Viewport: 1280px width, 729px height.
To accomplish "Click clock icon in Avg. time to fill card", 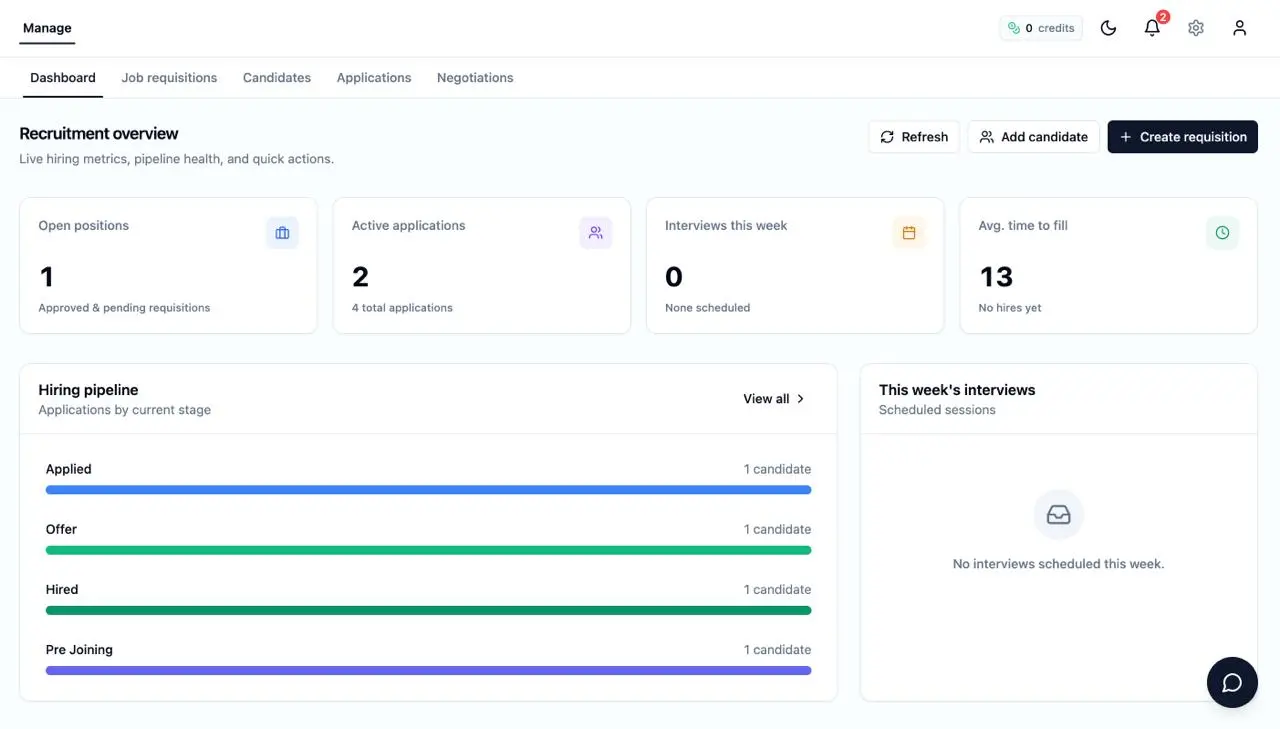I will click(x=1222, y=233).
